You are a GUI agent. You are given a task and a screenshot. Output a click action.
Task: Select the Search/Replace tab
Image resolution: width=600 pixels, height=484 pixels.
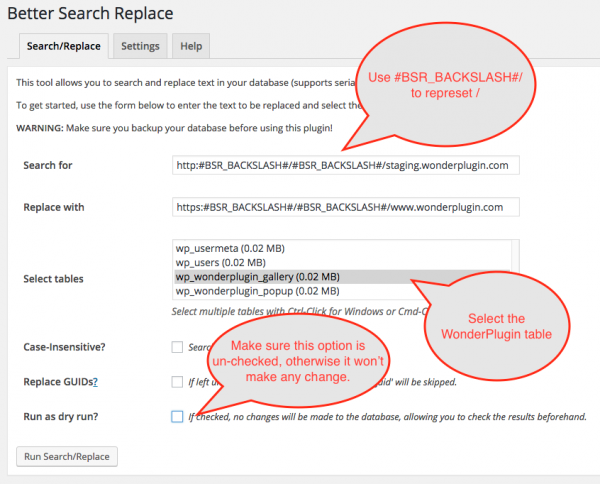(64, 46)
